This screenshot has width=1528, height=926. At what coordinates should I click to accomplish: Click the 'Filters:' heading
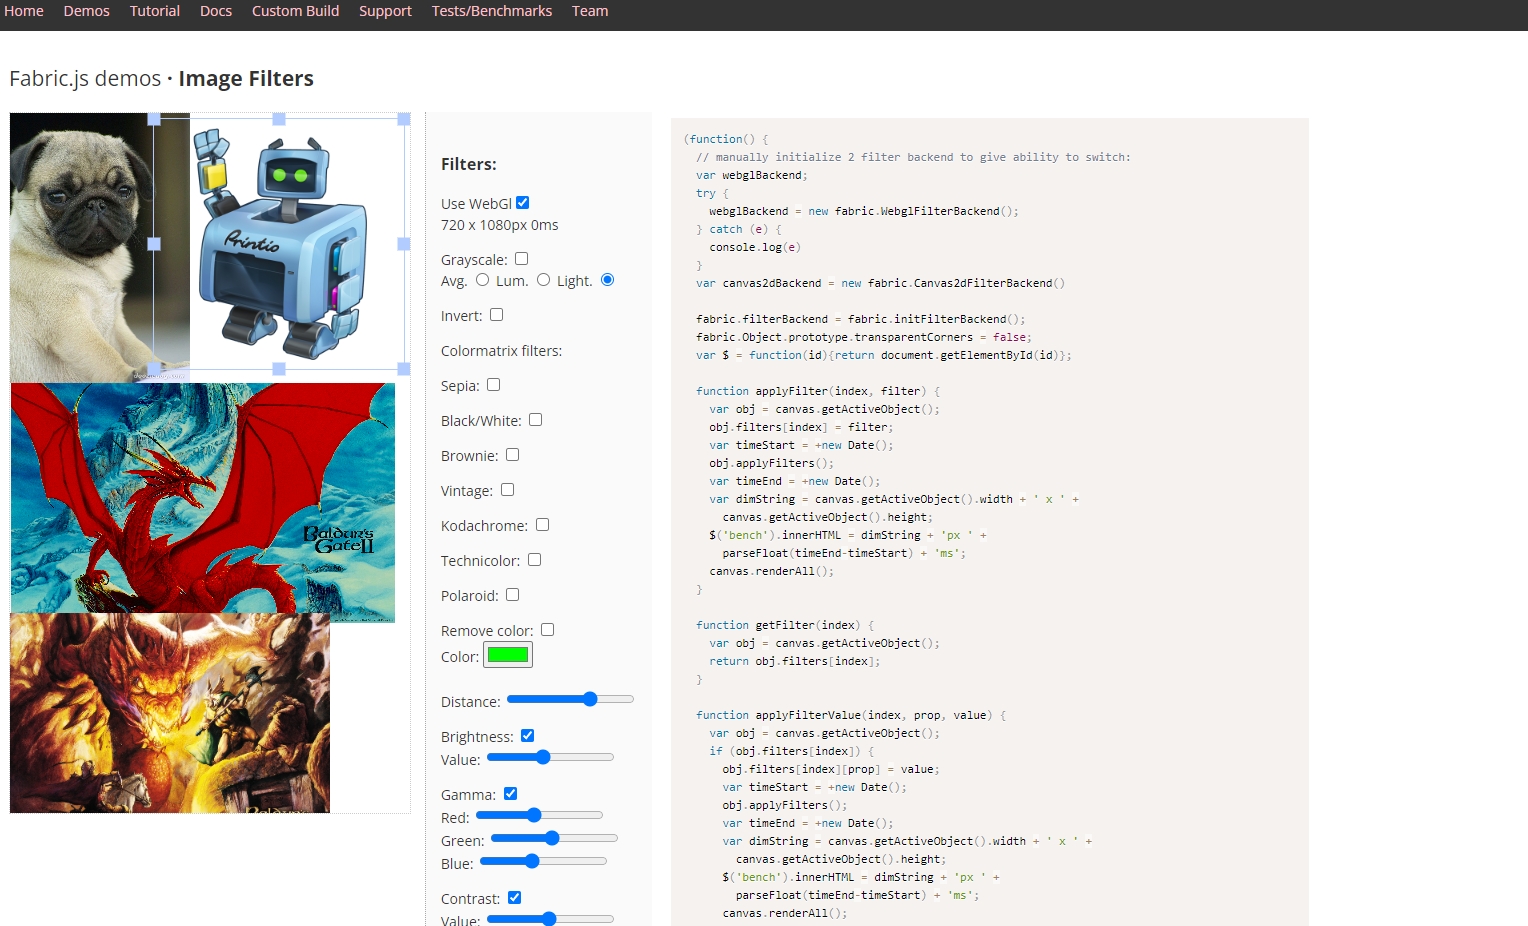469,164
